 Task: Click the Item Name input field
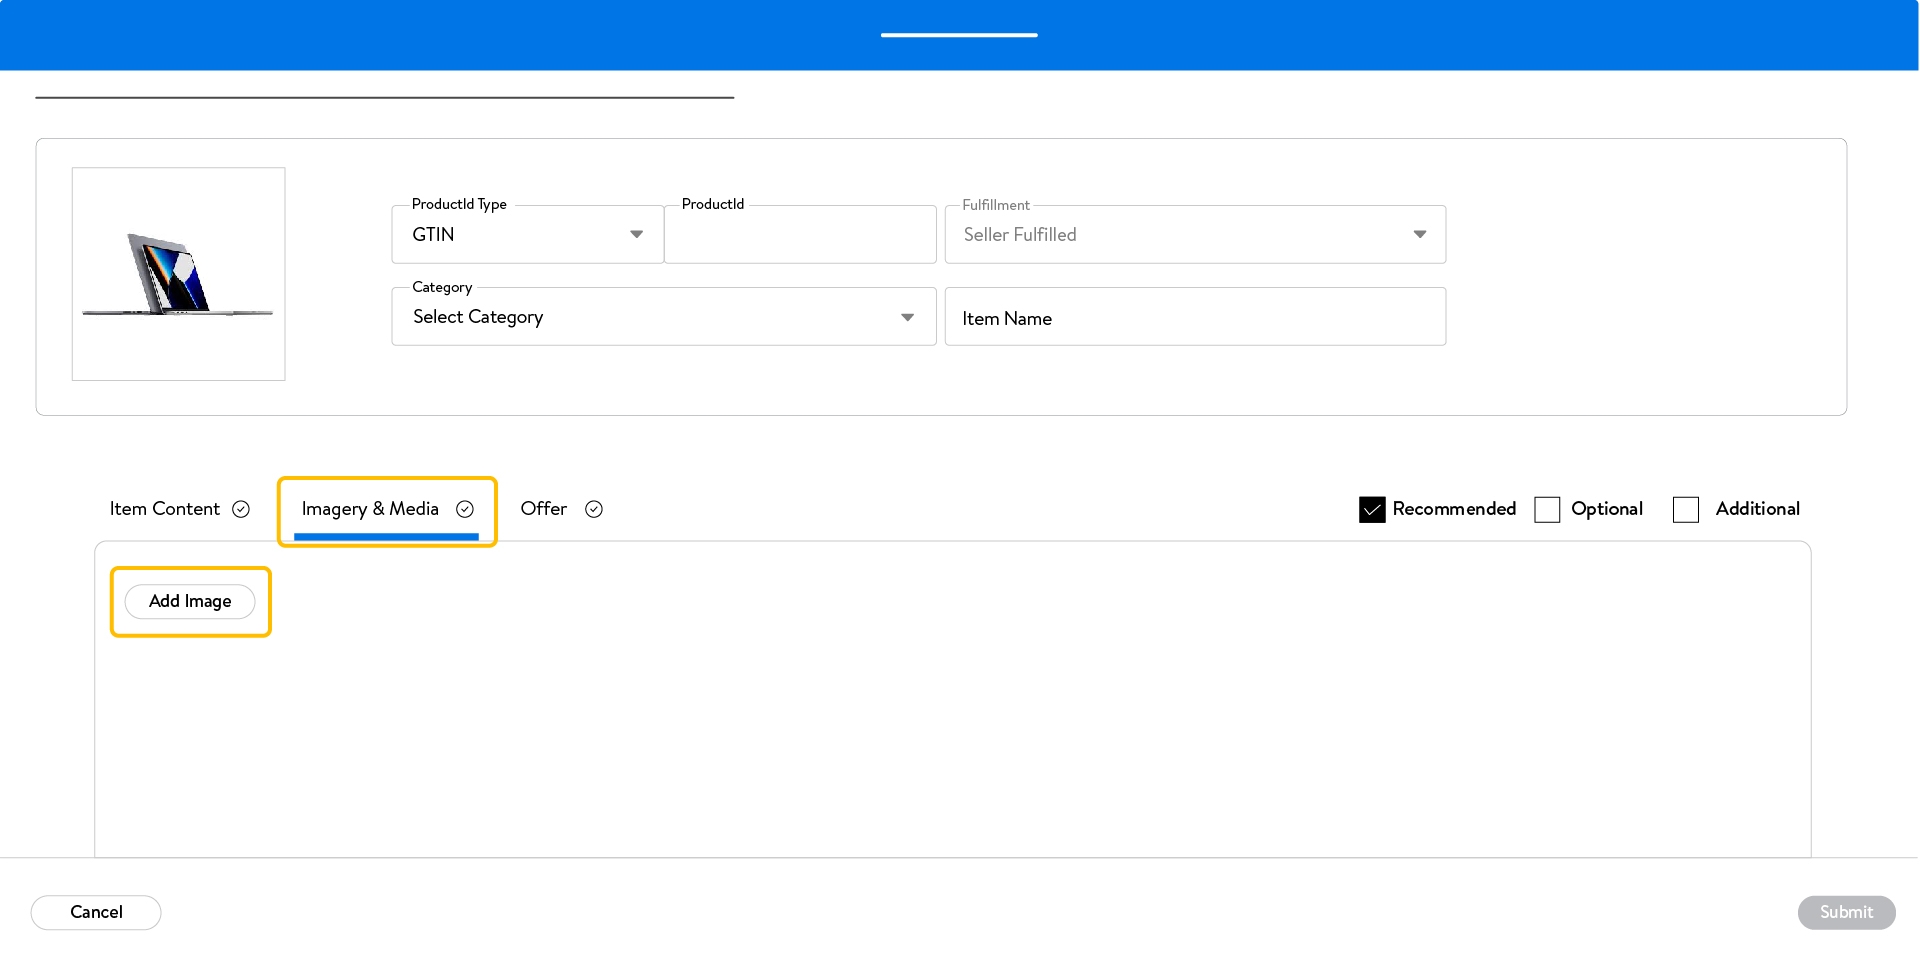point(1195,317)
